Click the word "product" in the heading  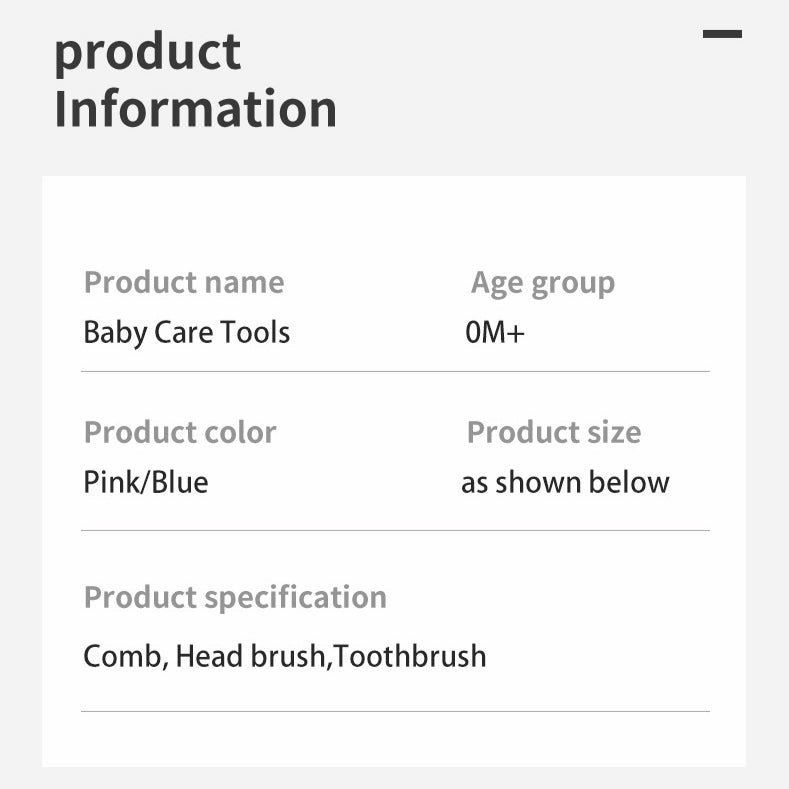[147, 53]
